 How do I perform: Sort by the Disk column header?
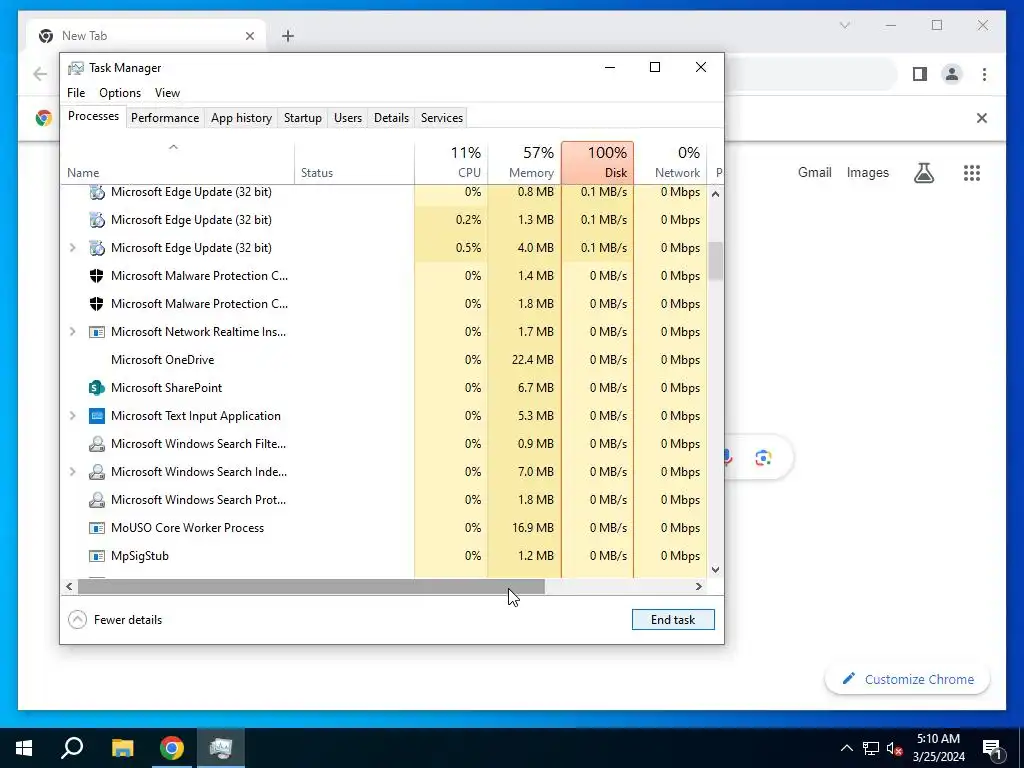598,163
